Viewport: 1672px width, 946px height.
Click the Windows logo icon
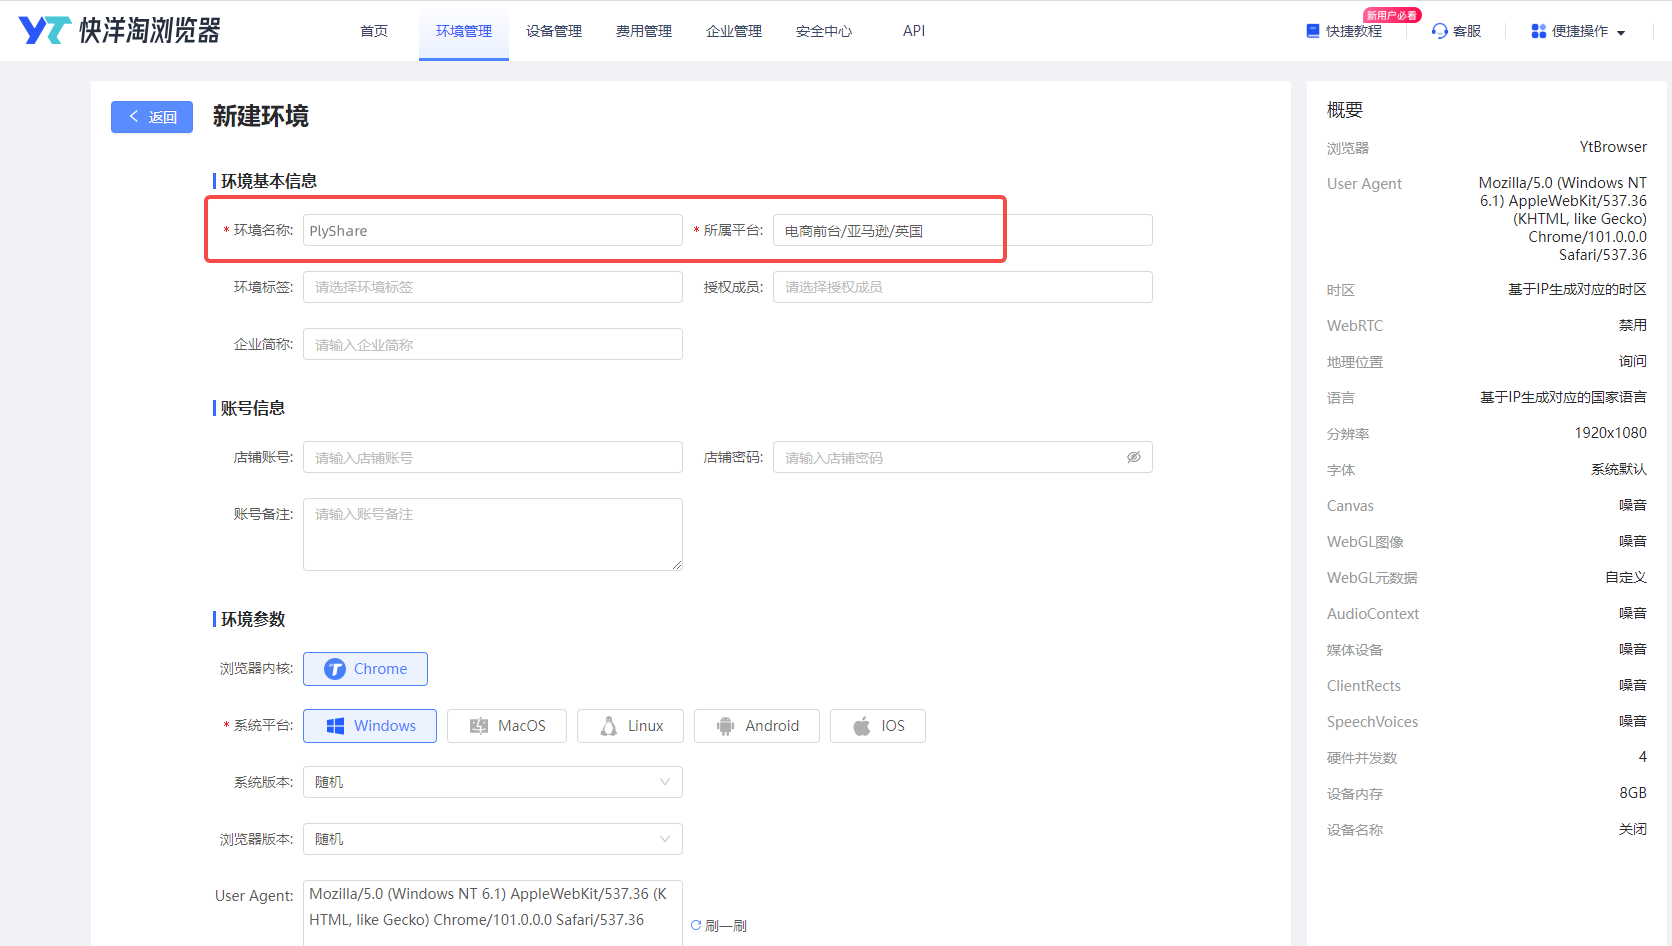click(335, 726)
